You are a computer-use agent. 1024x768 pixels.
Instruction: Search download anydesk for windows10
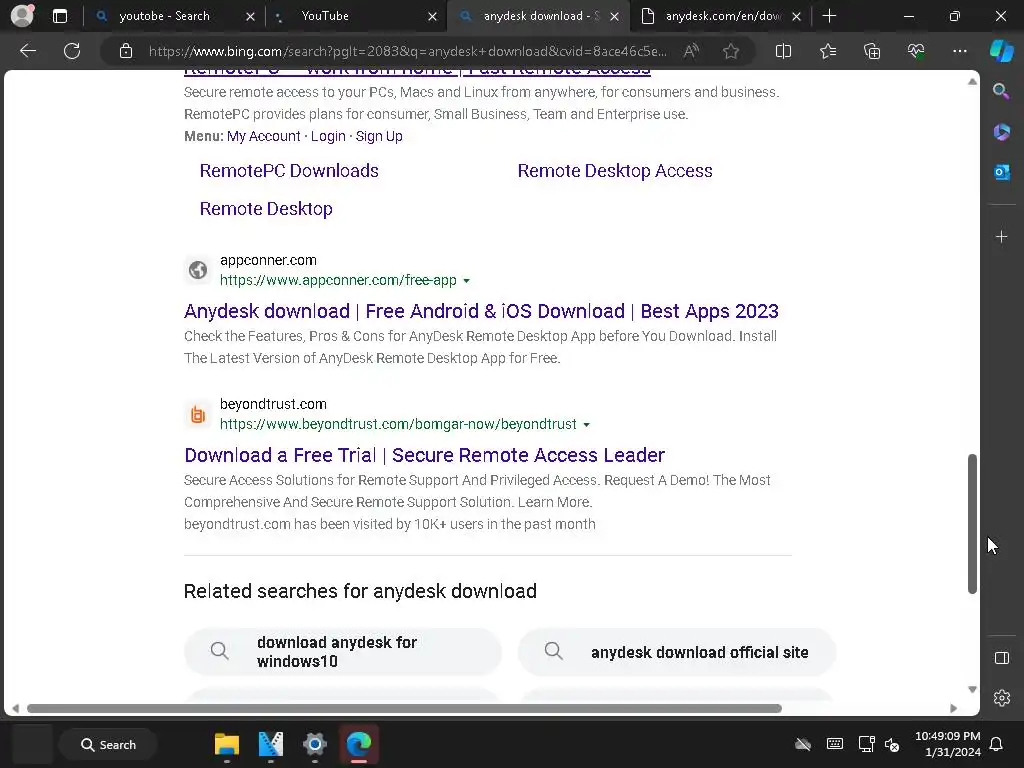click(x=343, y=652)
